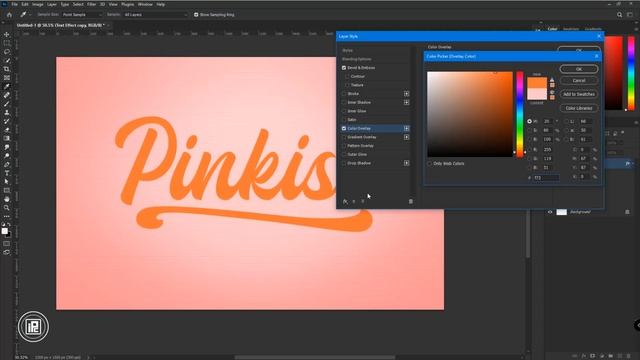Enable the Inner Shadow checkbox
The image size is (640, 360).
point(344,102)
